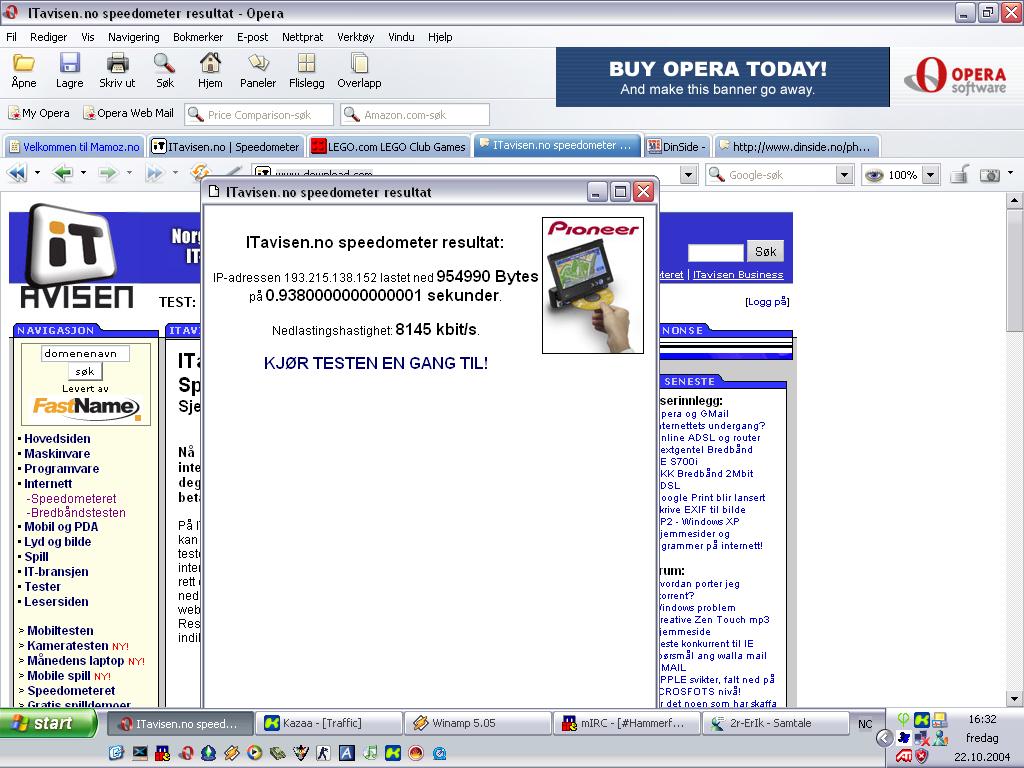The width and height of the screenshot is (1024, 768).
Task: Click the Price Comparison-søk input field
Action: [259, 115]
